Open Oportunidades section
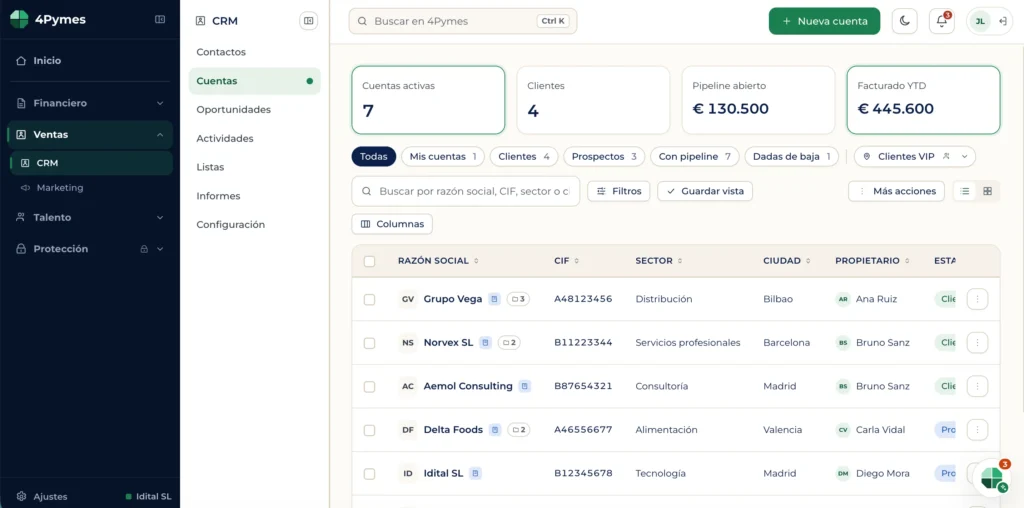 click(x=255, y=110)
